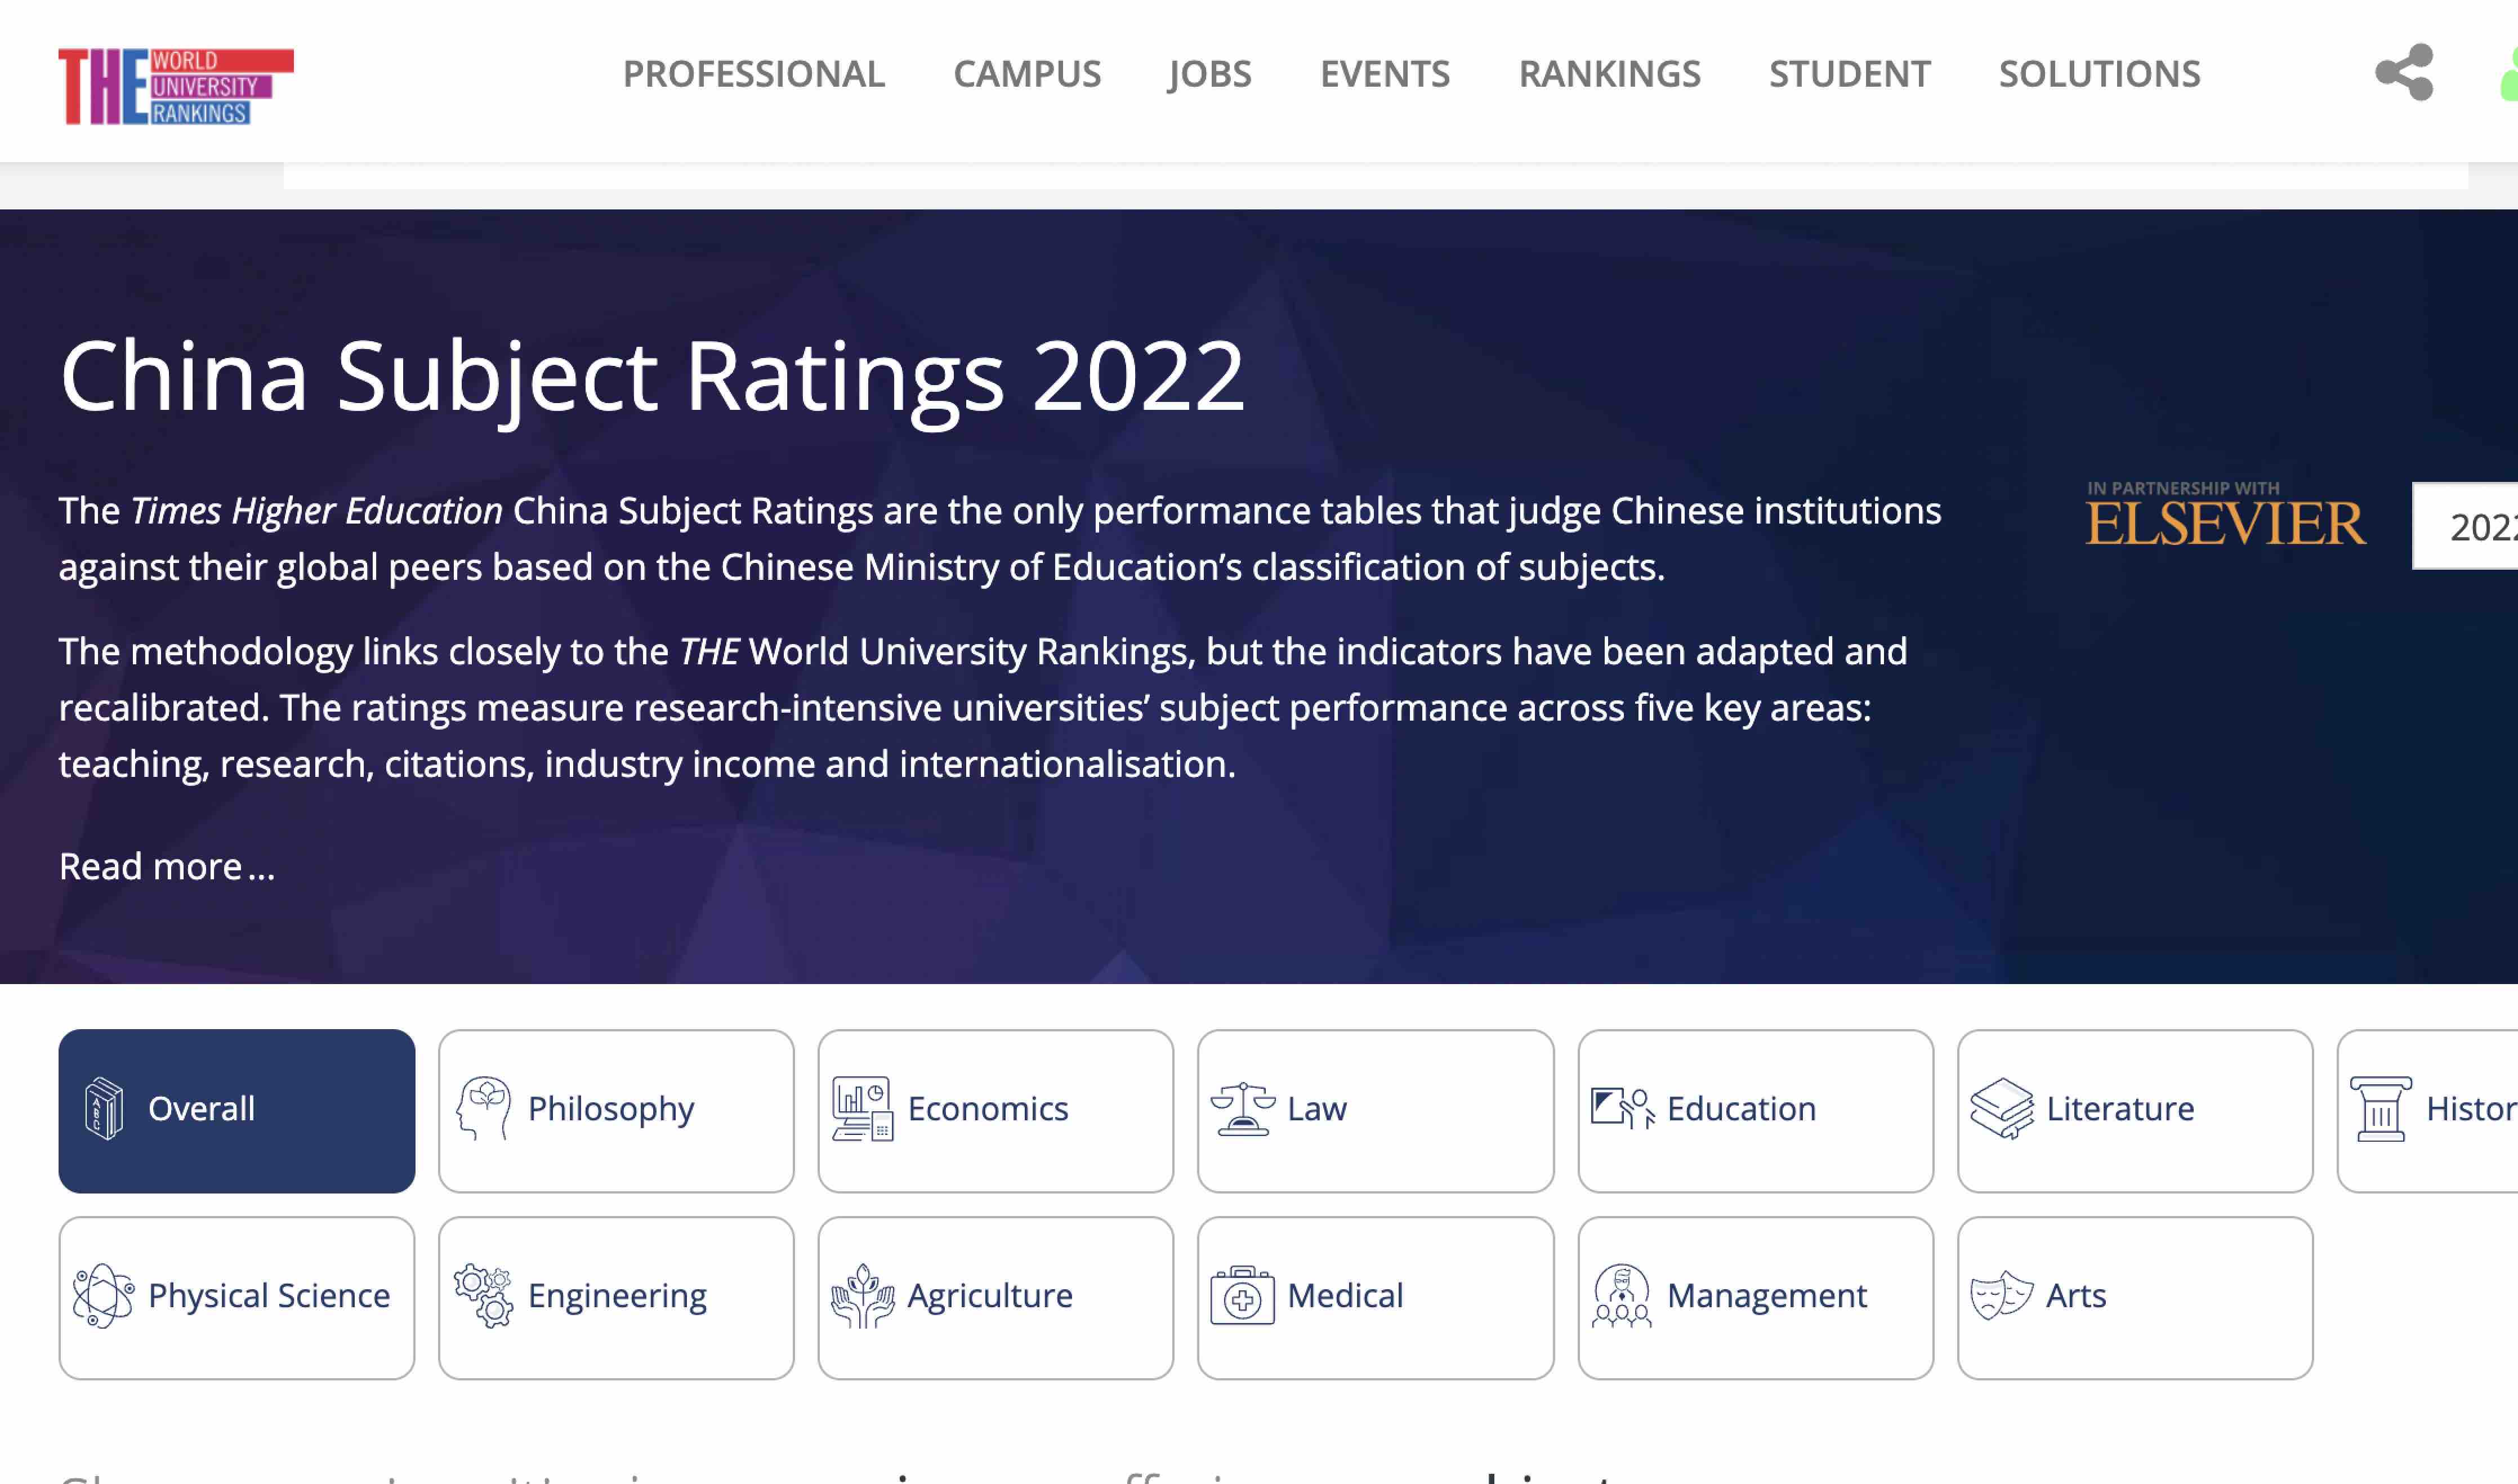This screenshot has height=1484, width=2518.
Task: Click the Economics chart icon
Action: [862, 1109]
